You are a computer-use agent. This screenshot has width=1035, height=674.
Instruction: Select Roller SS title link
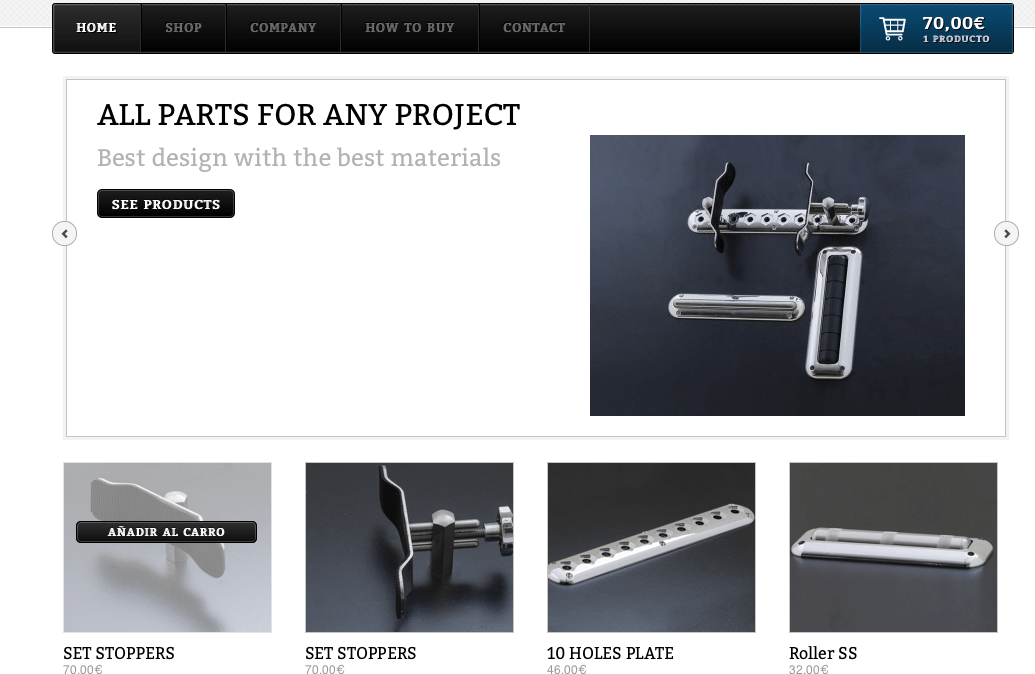click(x=823, y=654)
